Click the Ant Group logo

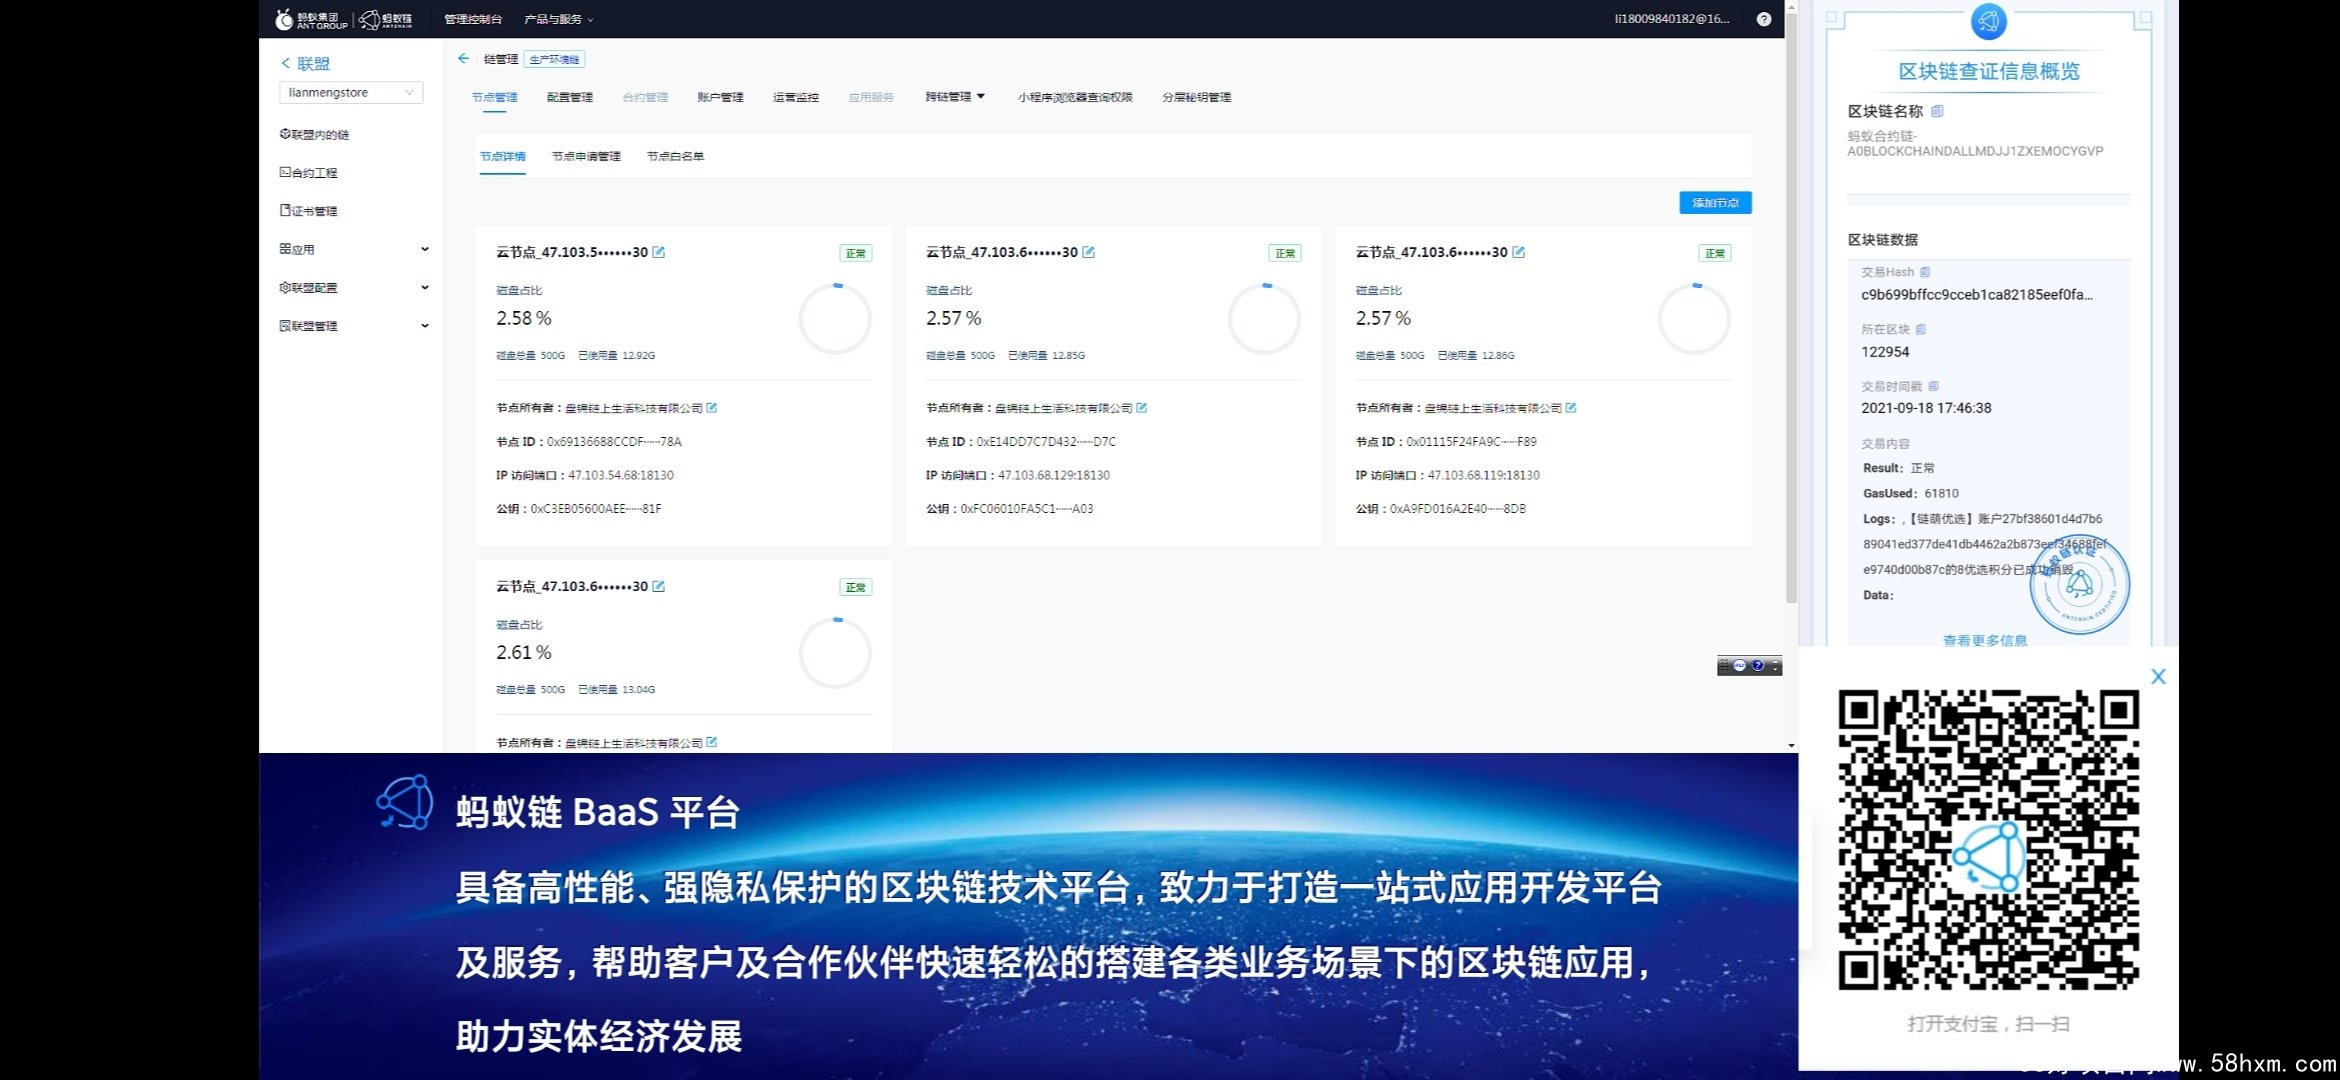point(311,19)
